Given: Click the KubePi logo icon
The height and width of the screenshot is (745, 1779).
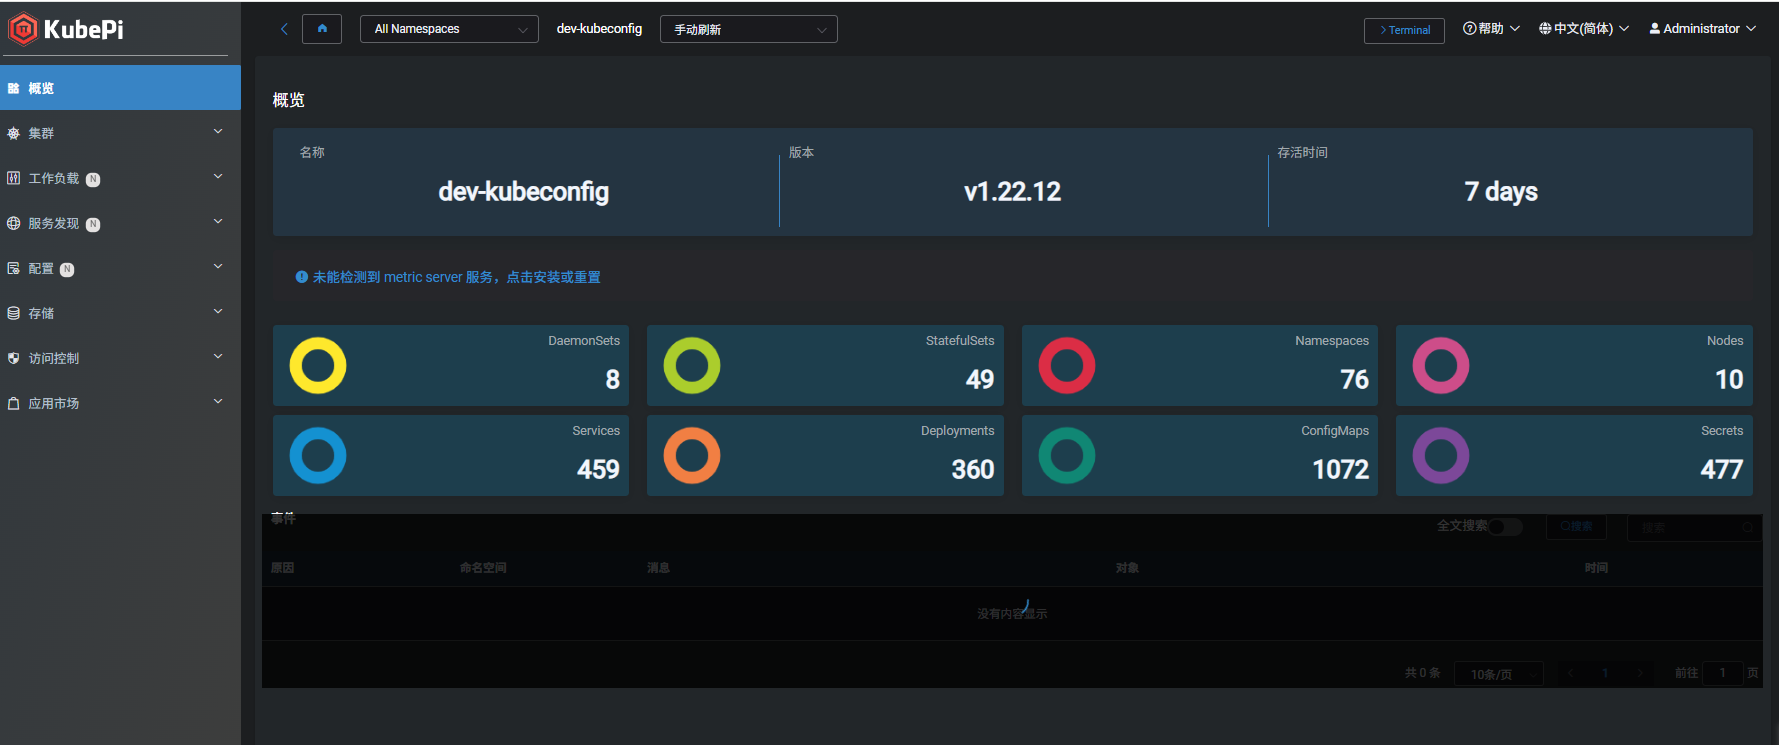Looking at the screenshot, I should [x=23, y=29].
